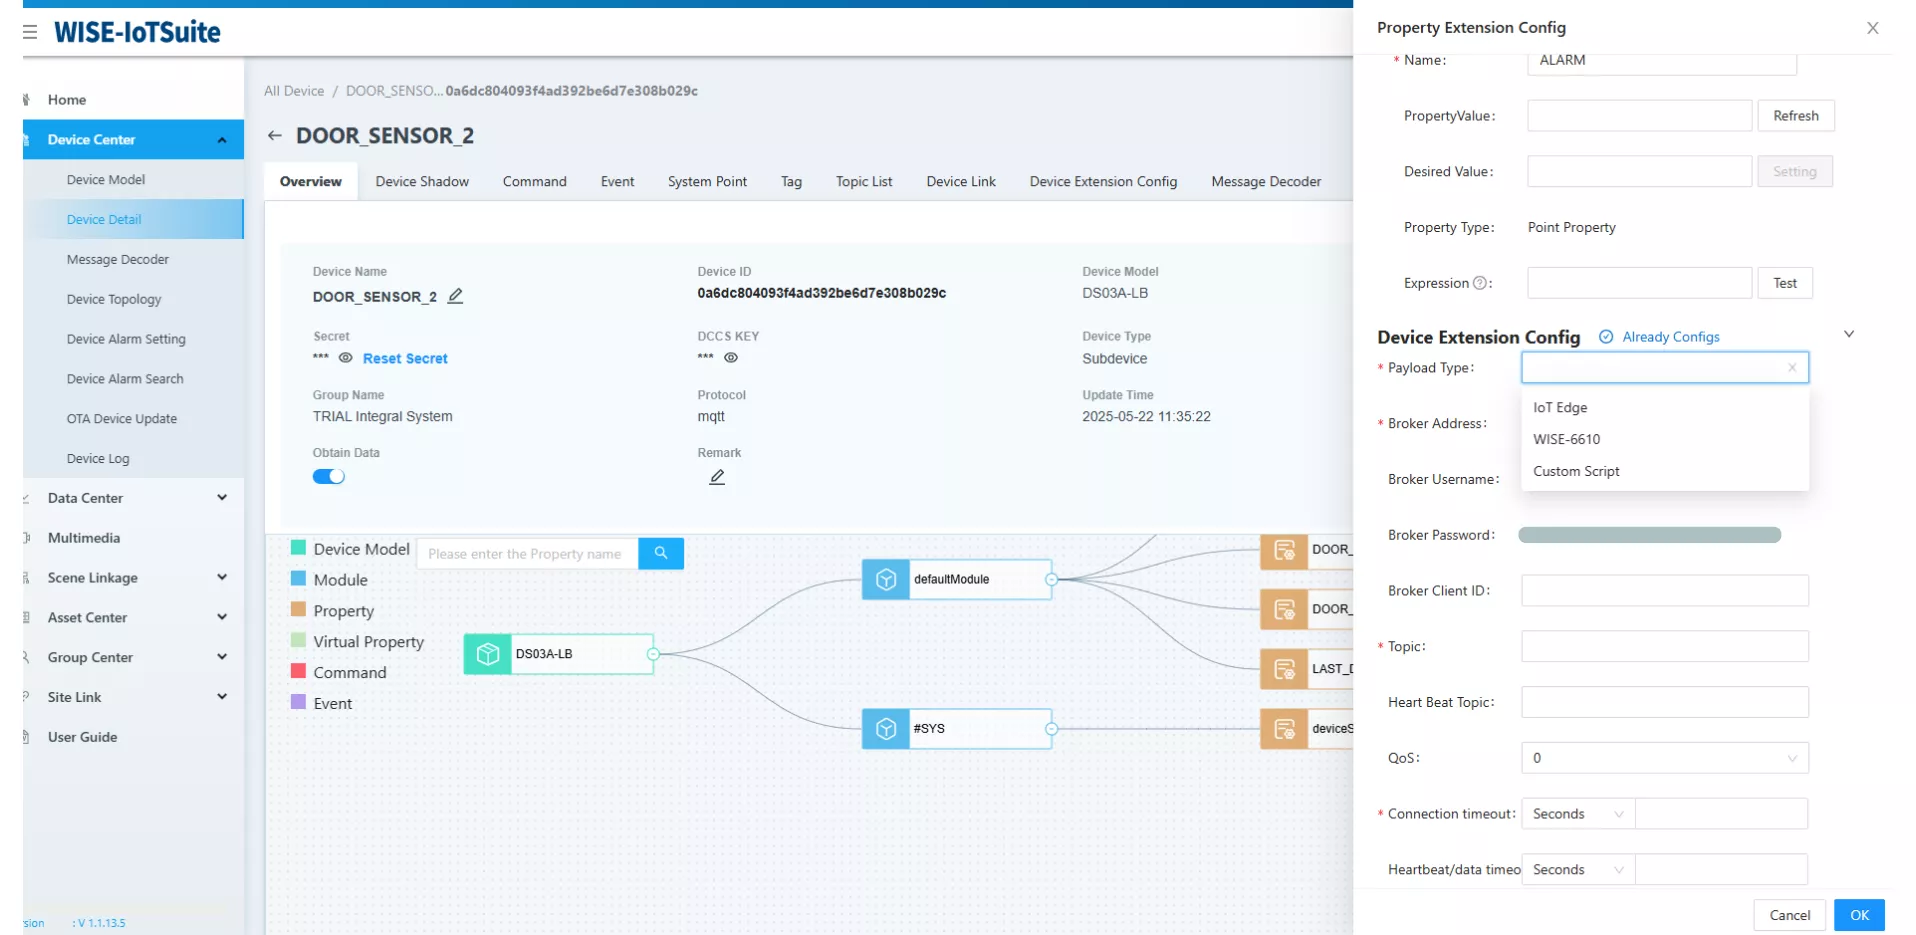Image resolution: width=1916 pixels, height=935 pixels.
Task: Focus the Heart Beat Topic field
Action: (1665, 702)
